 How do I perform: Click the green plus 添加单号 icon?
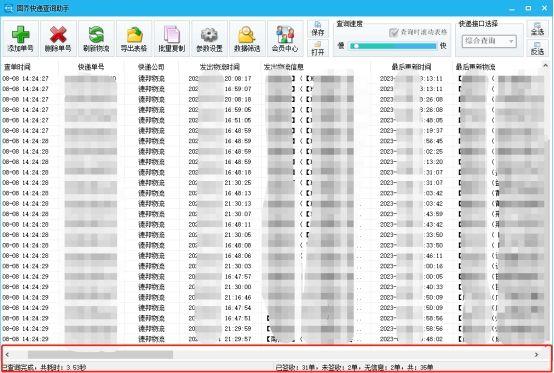(21, 39)
